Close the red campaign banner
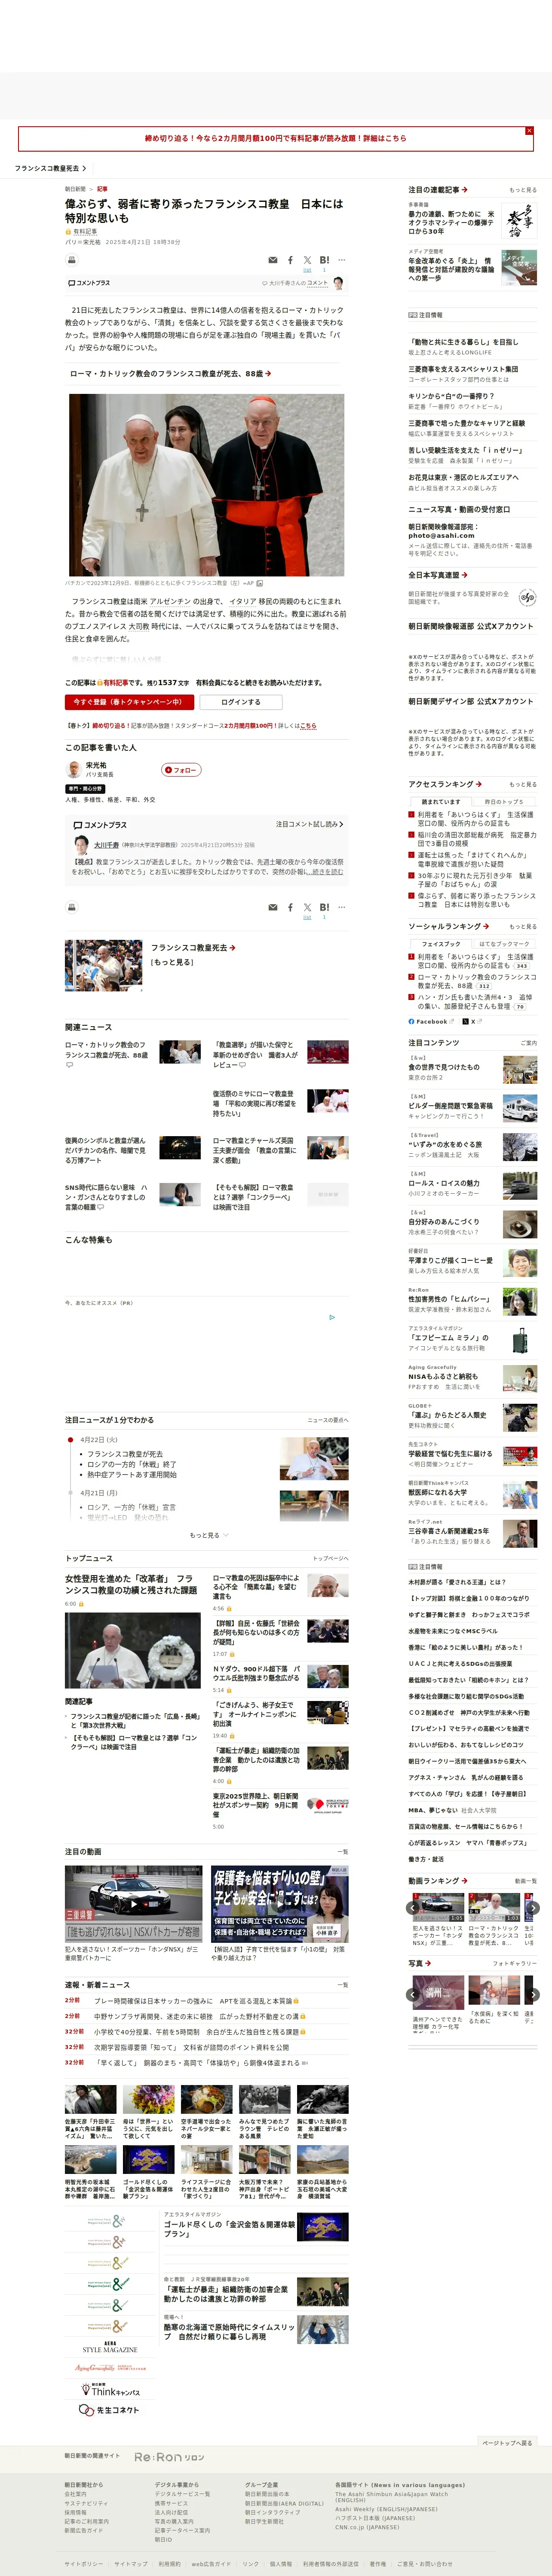Viewport: 552px width, 2576px height. tap(529, 131)
